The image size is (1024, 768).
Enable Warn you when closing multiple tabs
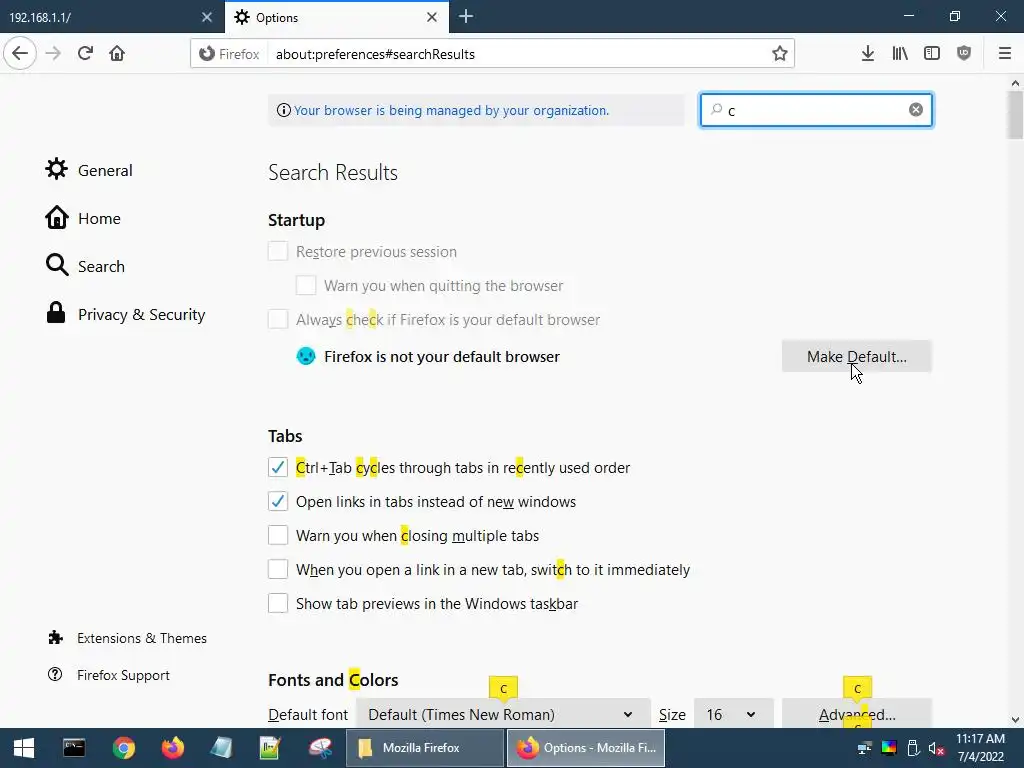point(278,536)
